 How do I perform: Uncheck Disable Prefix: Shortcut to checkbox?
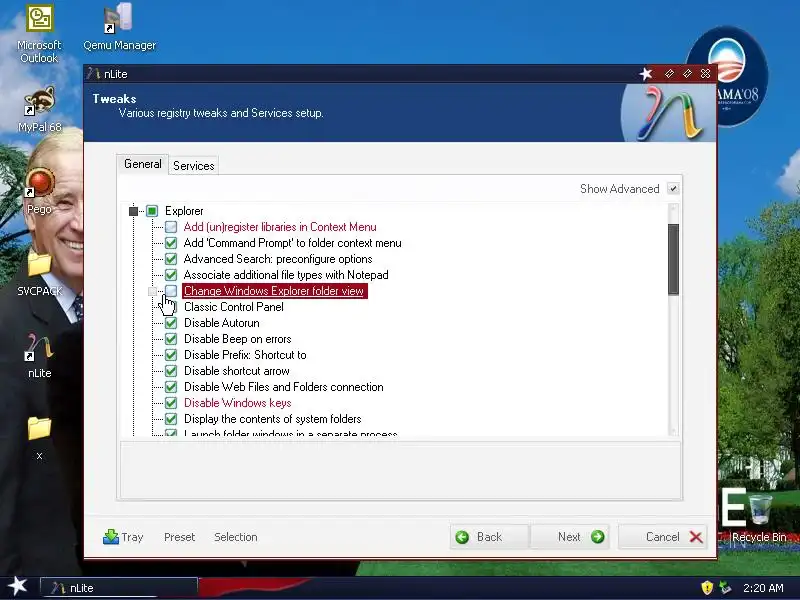click(x=171, y=355)
